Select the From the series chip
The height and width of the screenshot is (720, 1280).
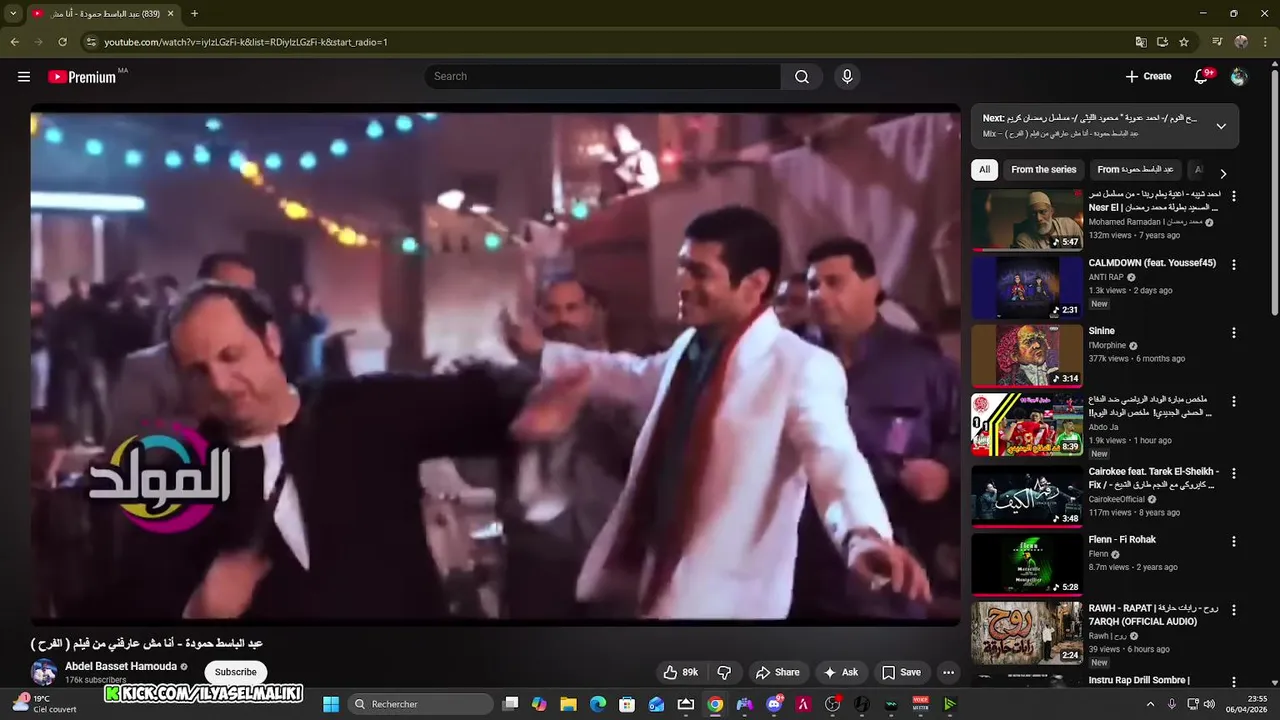1044,170
